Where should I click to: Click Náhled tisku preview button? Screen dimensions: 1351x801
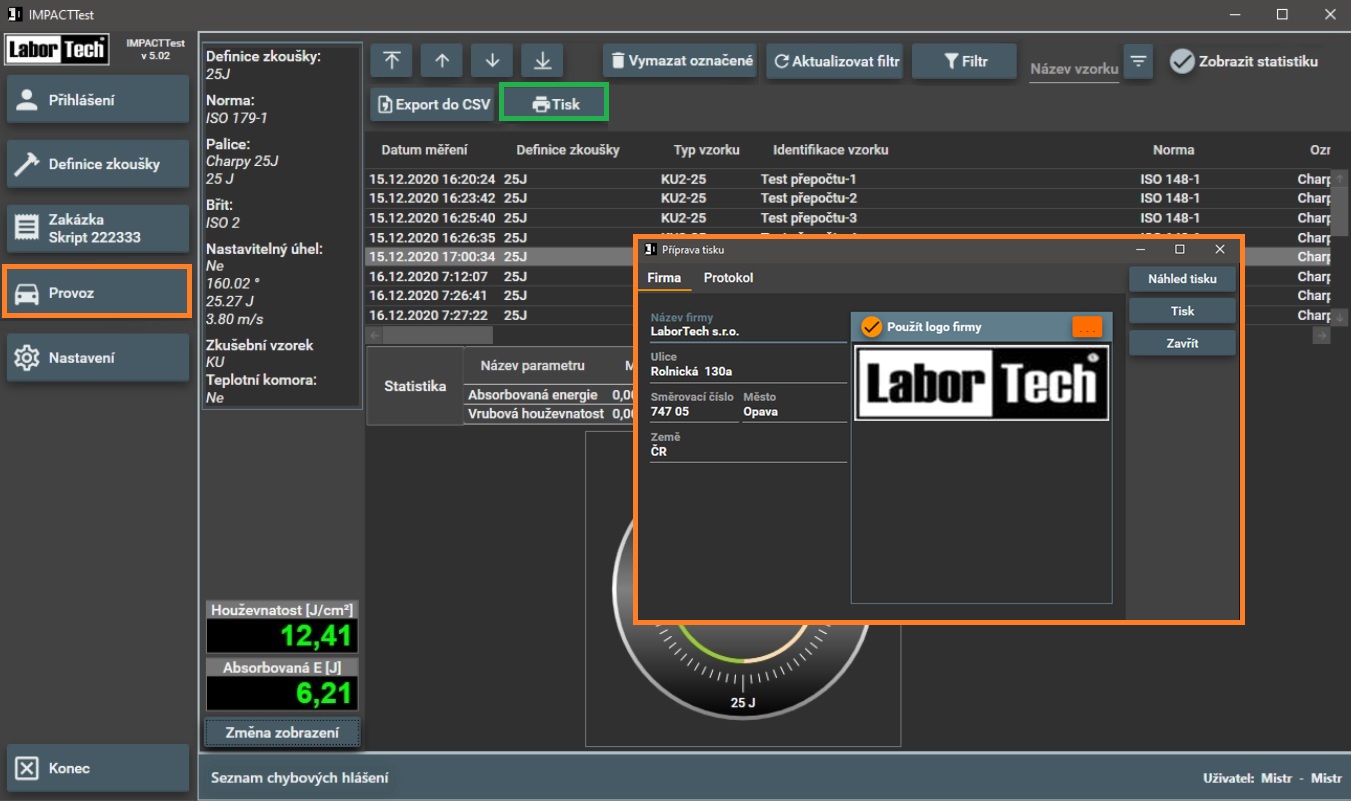point(1182,279)
